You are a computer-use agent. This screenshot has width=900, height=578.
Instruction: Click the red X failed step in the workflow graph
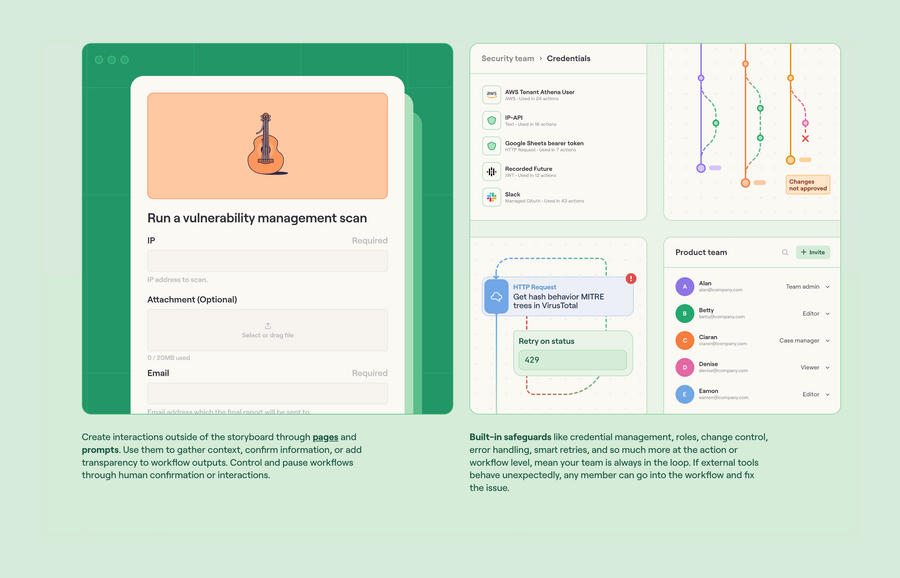pos(805,138)
